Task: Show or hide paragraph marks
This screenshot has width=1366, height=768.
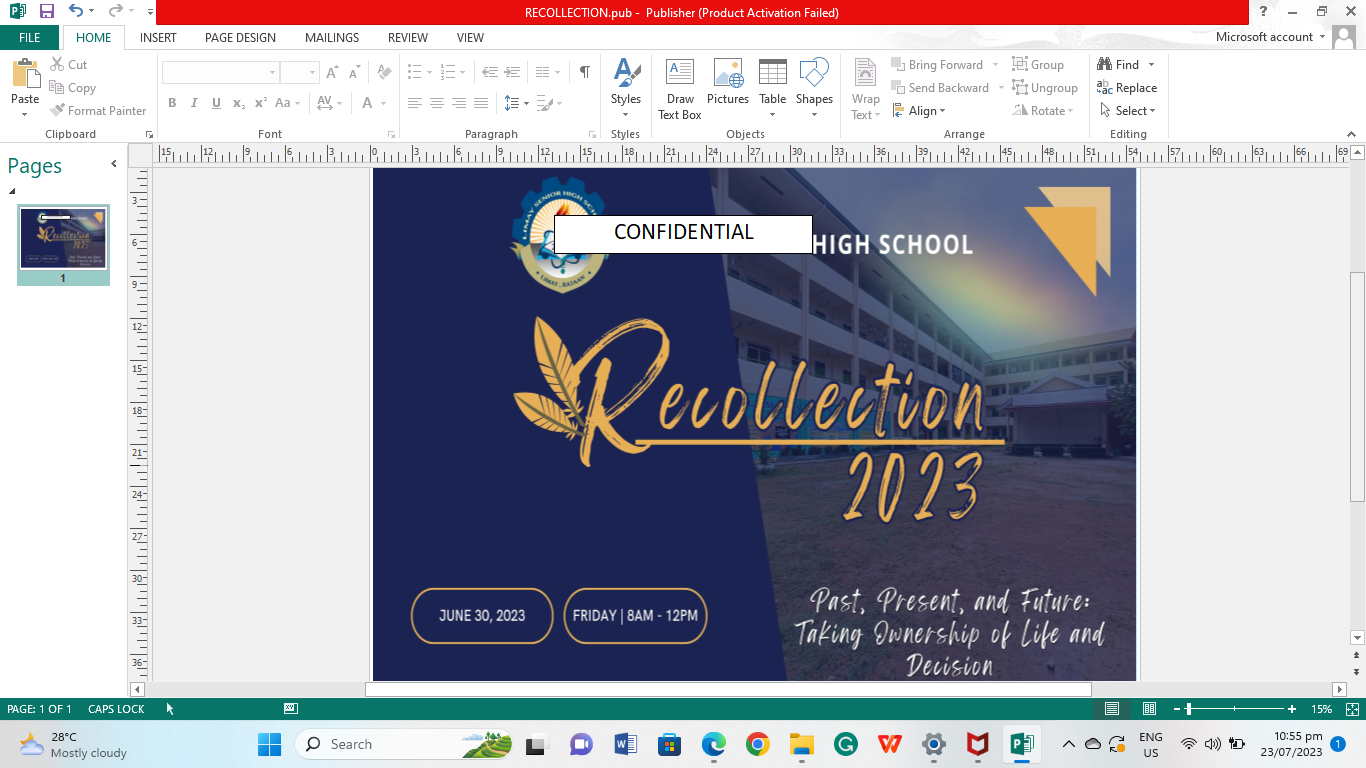Action: pos(584,72)
